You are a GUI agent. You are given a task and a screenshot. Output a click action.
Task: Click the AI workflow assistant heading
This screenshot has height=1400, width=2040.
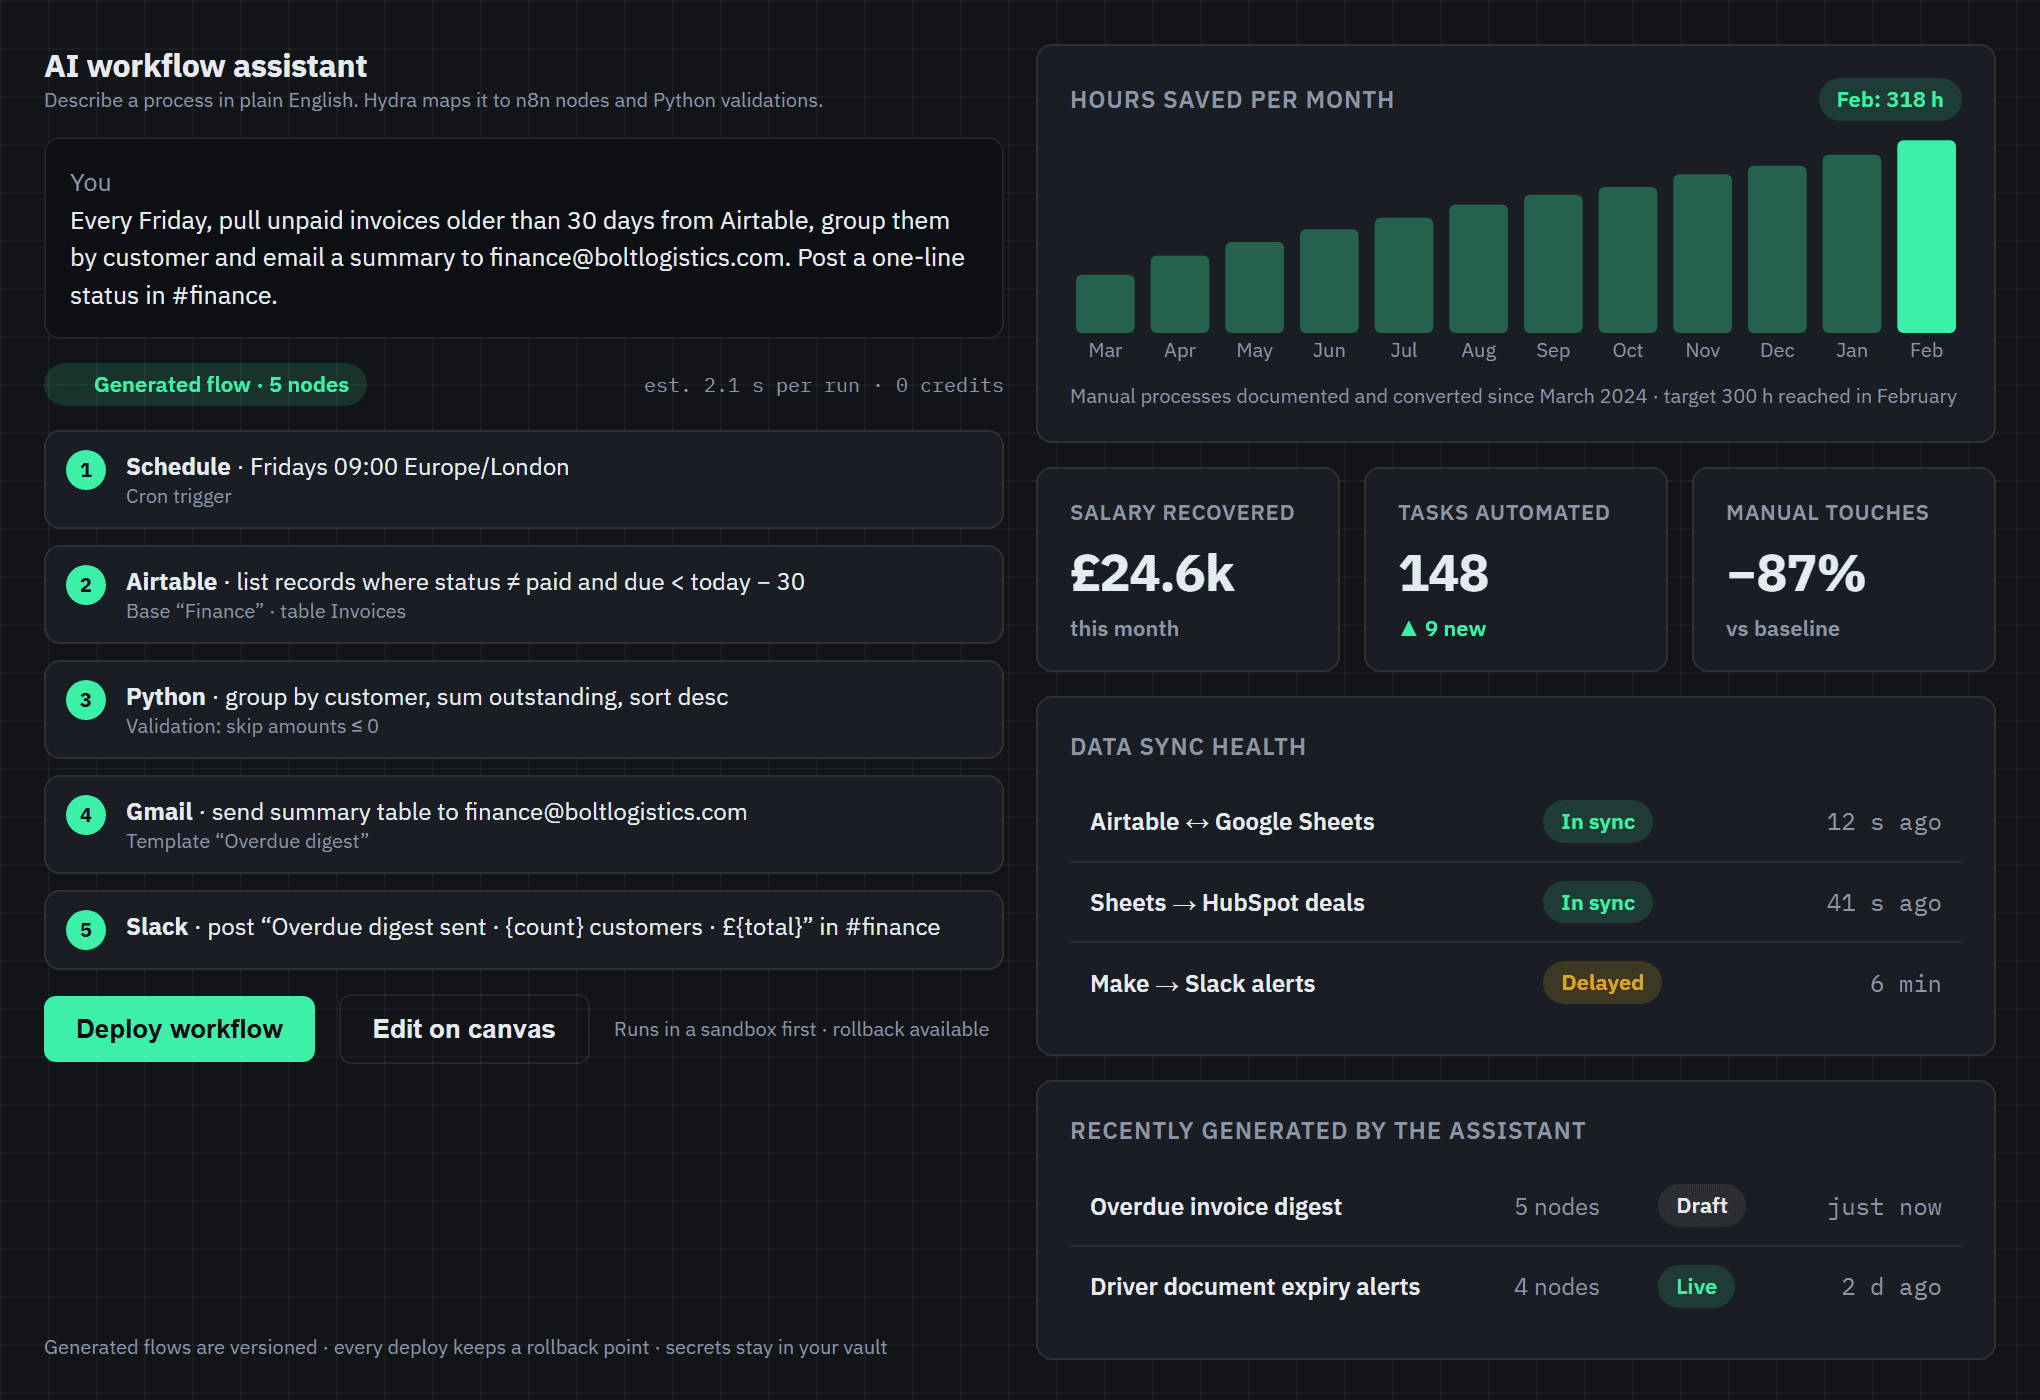click(x=205, y=66)
